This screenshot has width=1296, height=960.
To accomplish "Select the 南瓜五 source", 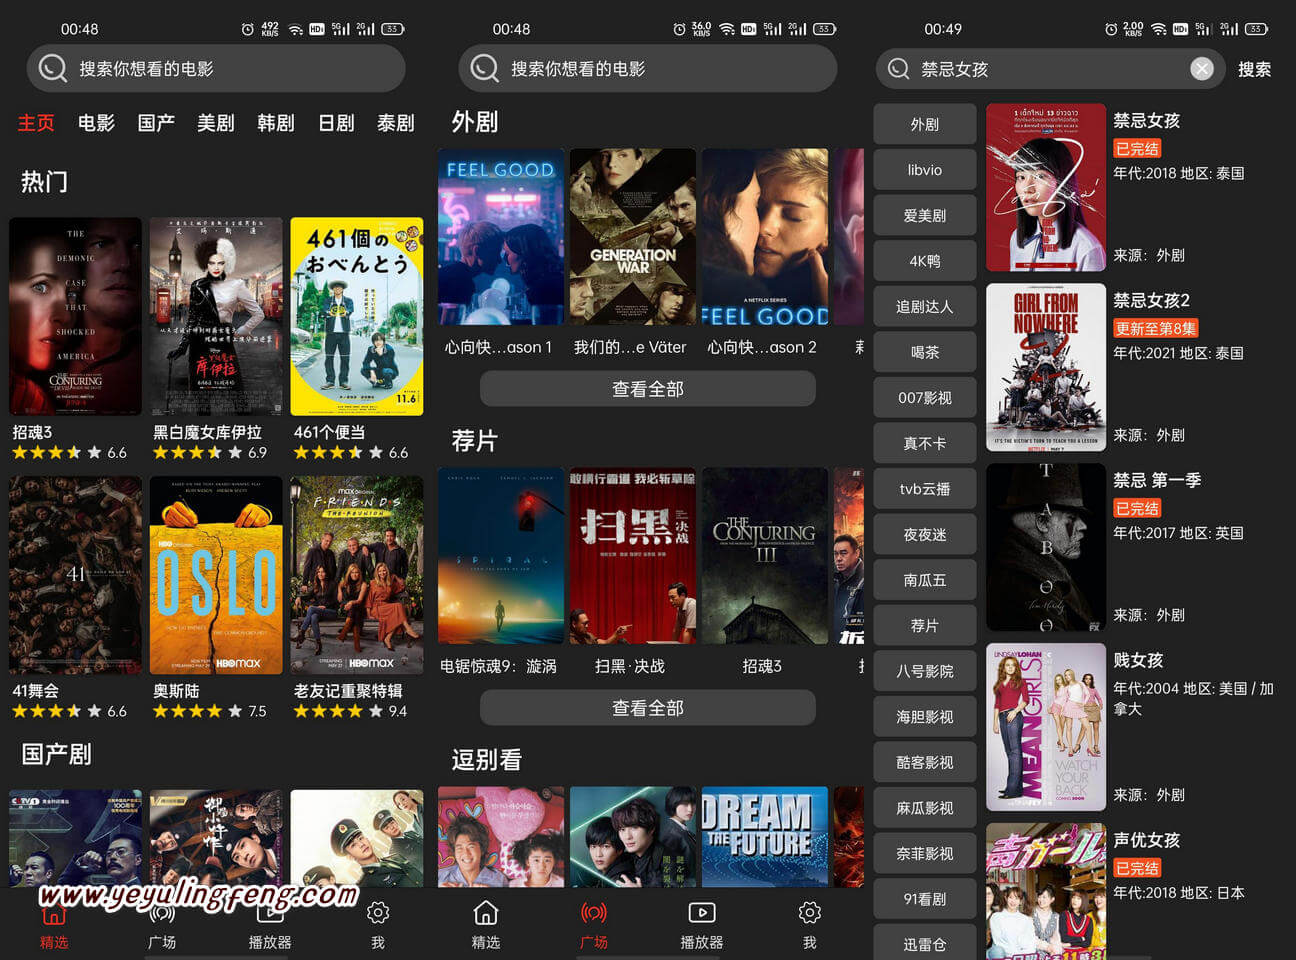I will coord(925,580).
